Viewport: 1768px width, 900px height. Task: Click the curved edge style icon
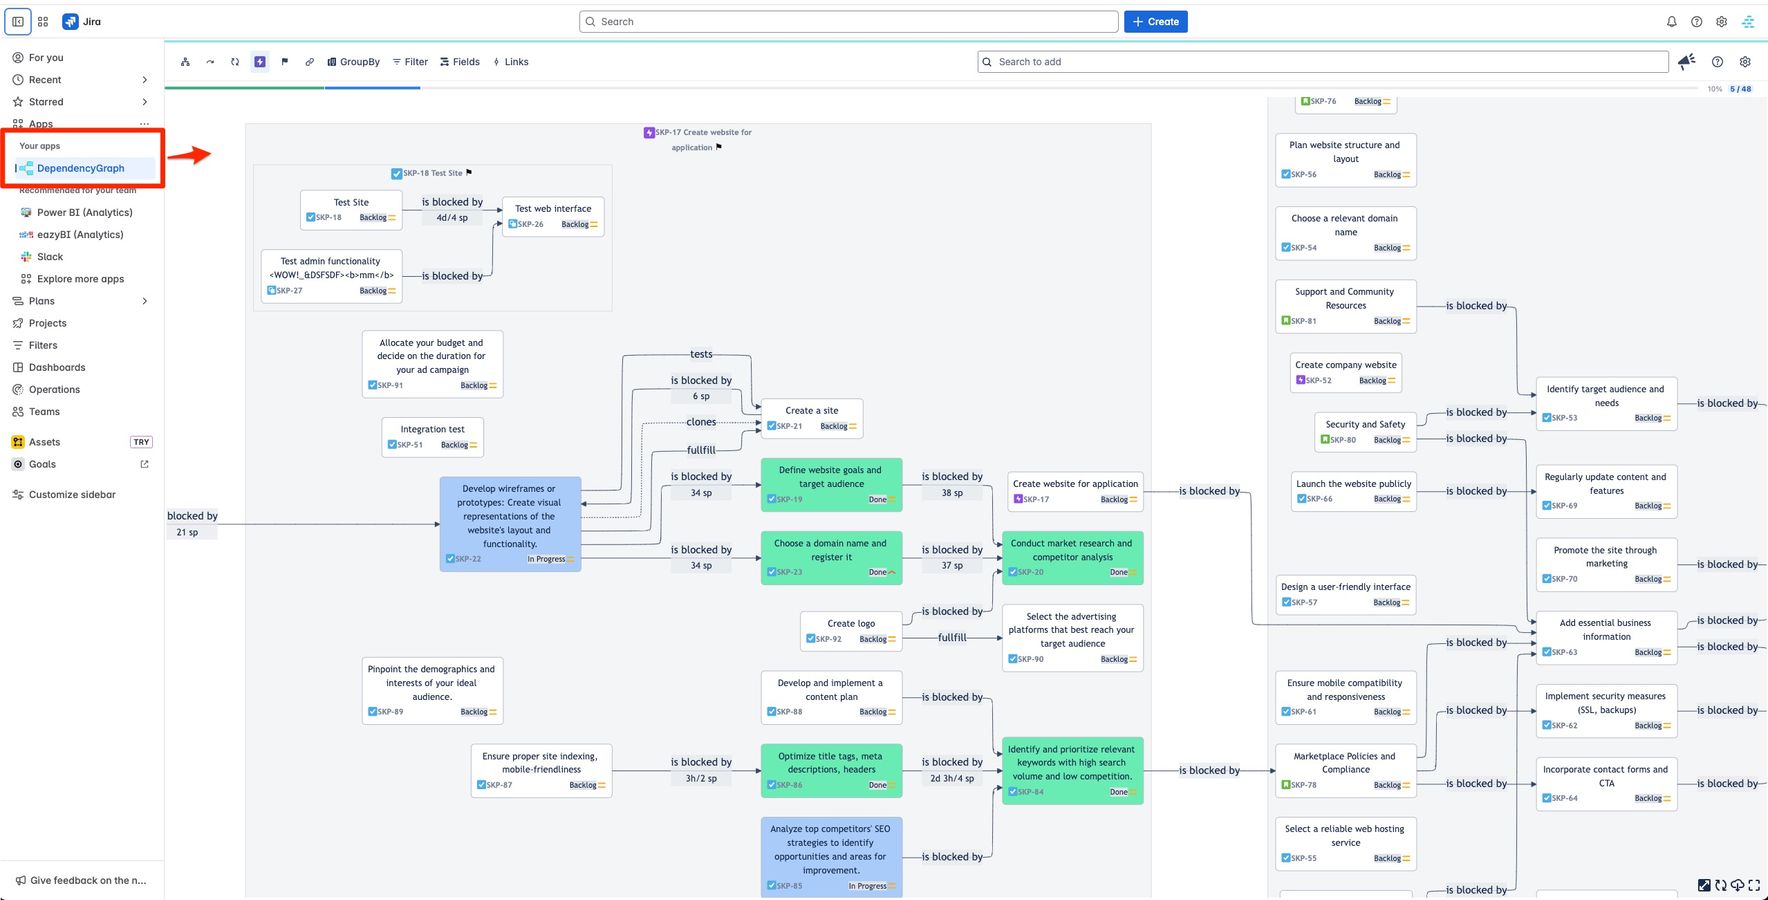click(x=210, y=62)
